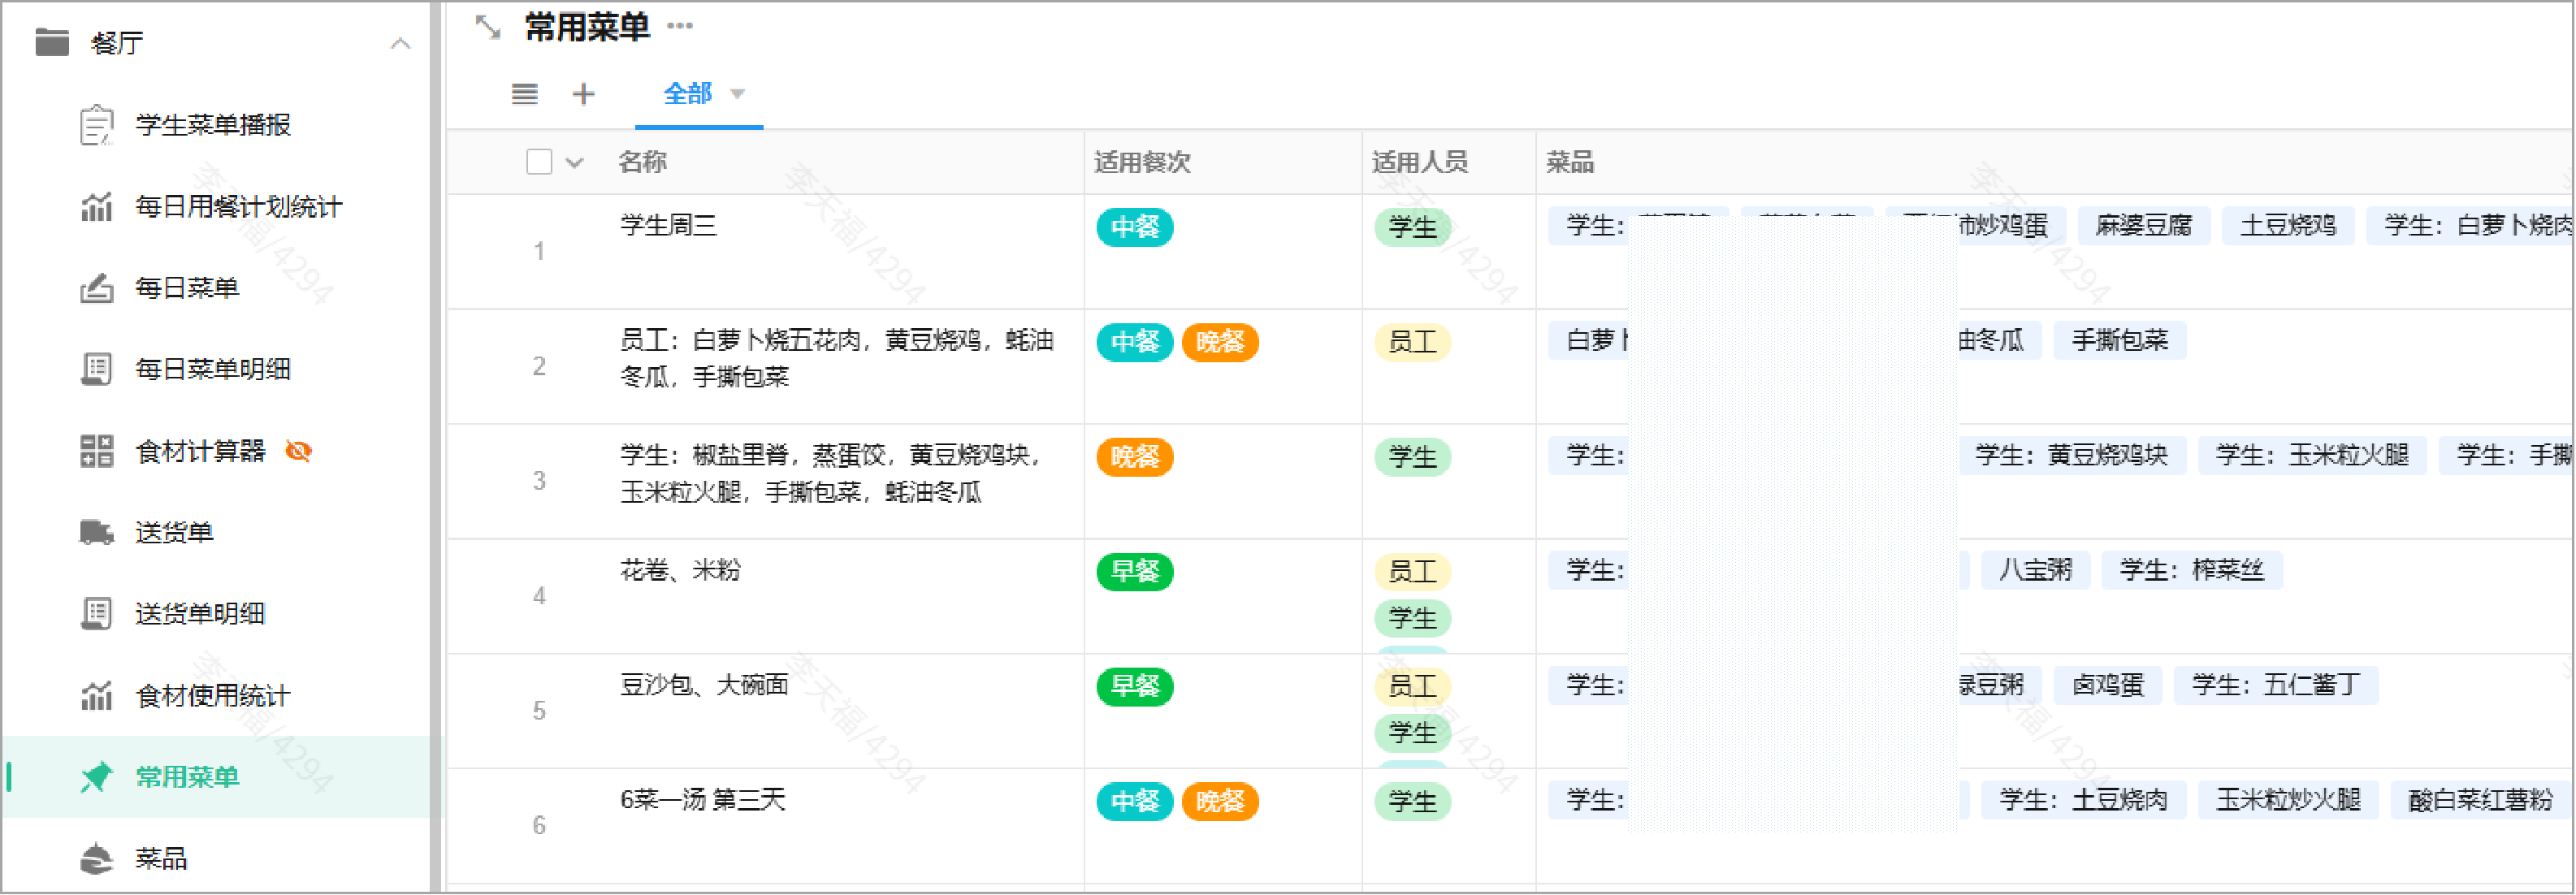Click the 麻婆豆腐 dish tag

coord(2143,226)
